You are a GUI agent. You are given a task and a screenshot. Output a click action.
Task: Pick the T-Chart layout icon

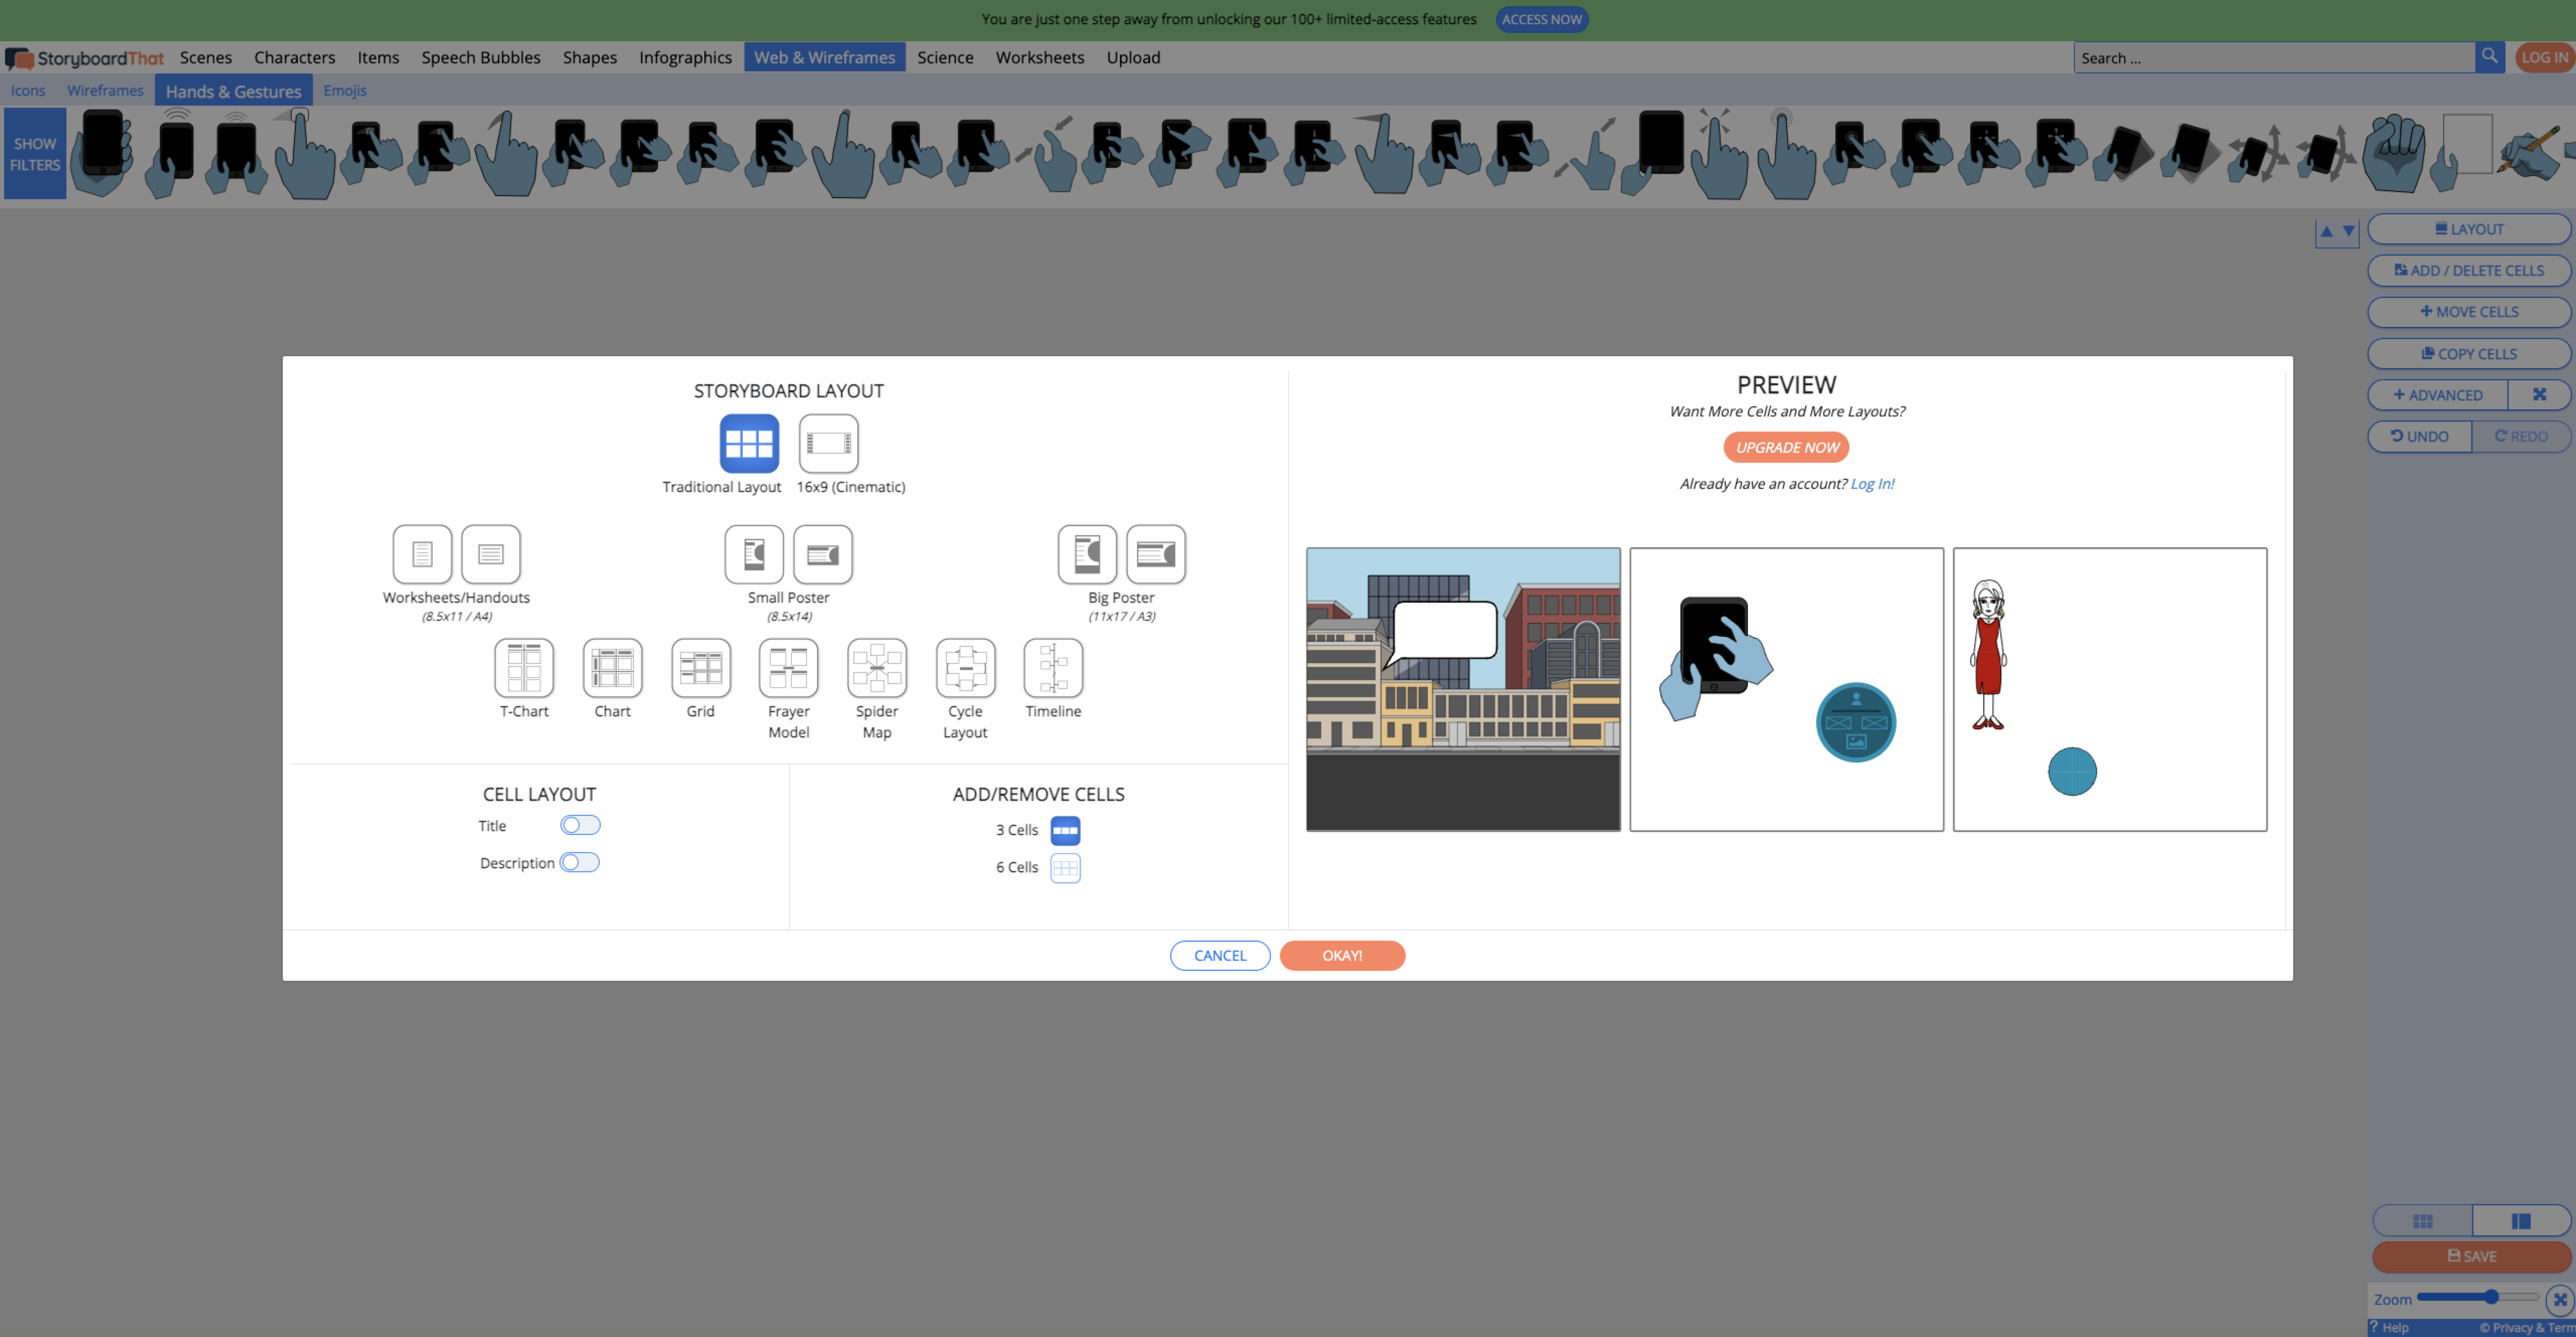point(524,667)
